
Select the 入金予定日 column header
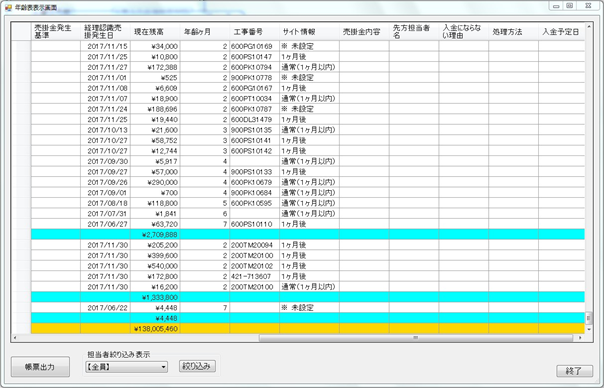(561, 32)
